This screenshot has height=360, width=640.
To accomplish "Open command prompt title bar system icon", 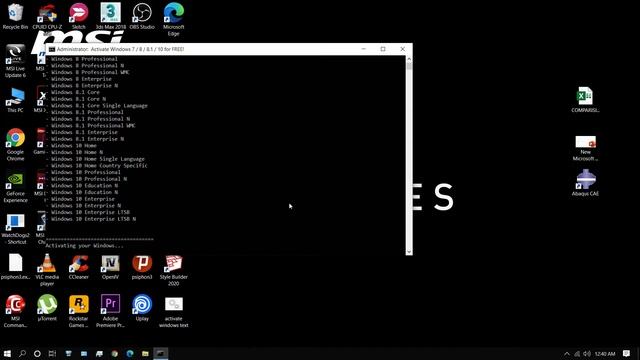I will pos(52,49).
